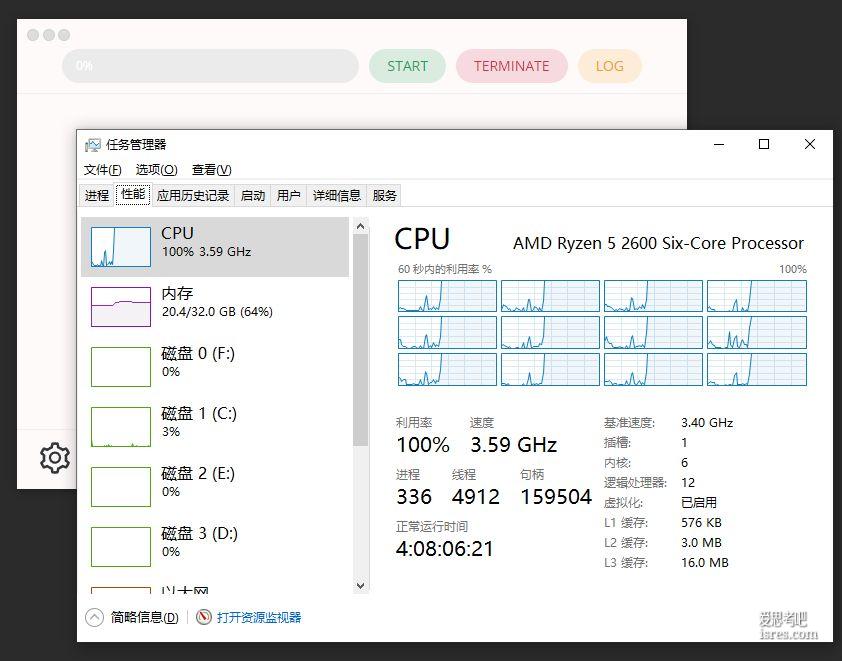Image resolution: width=842 pixels, height=661 pixels.
Task: Maximize the Task Manager window
Action: tap(764, 144)
